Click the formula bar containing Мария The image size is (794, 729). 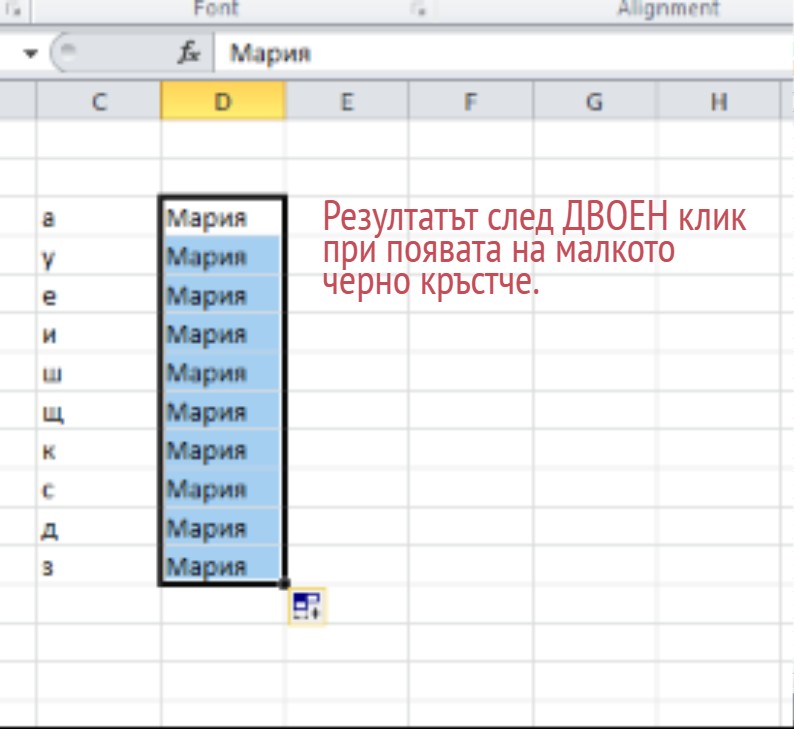point(500,53)
